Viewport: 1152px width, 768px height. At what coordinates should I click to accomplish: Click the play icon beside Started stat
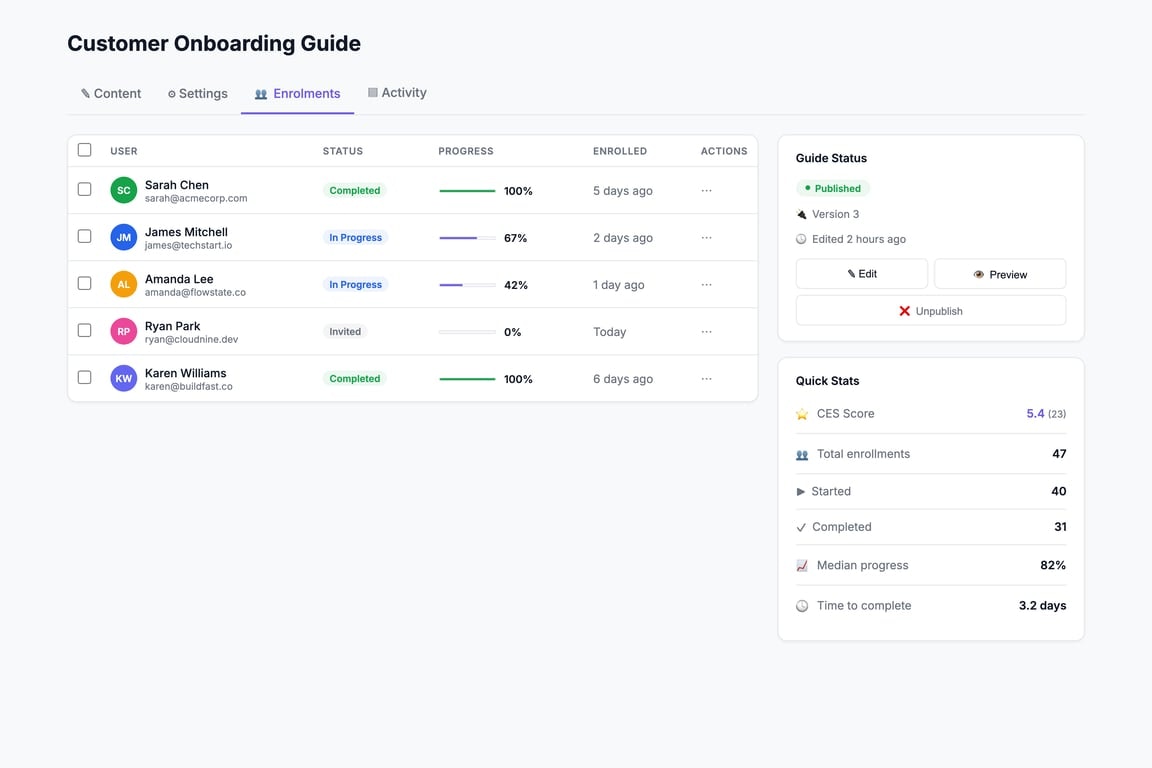point(800,491)
